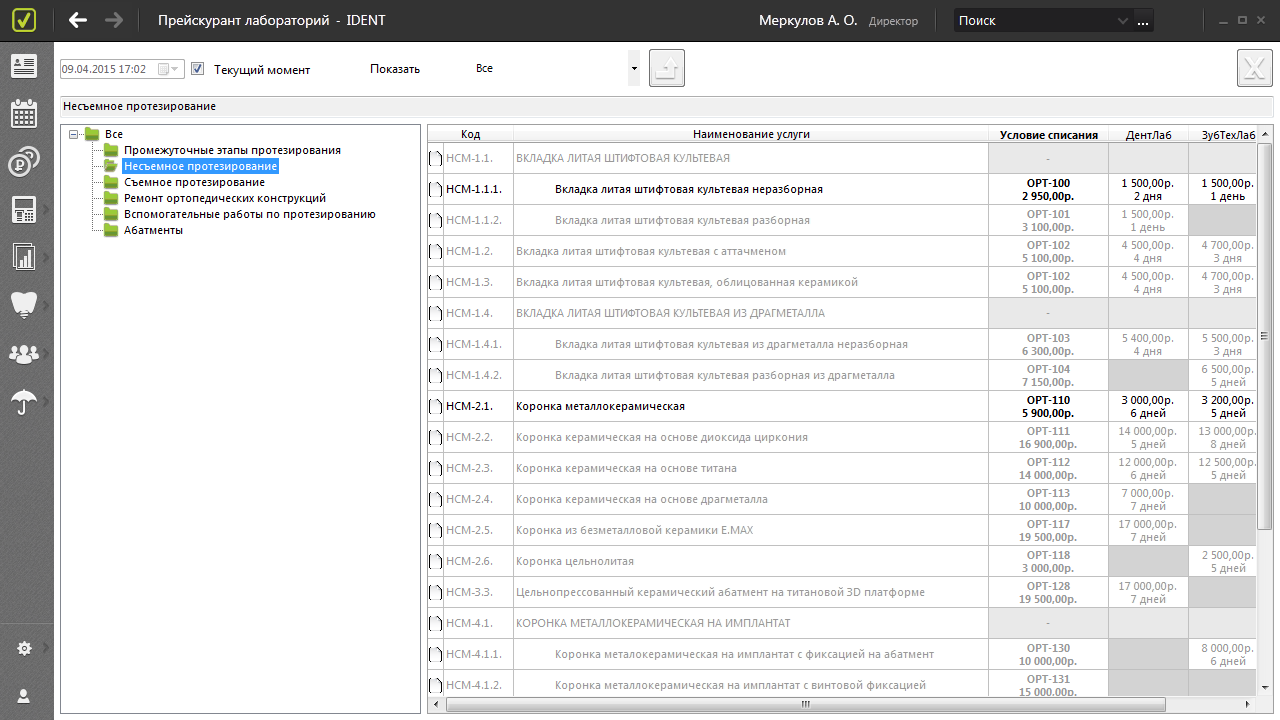Open the search options ellipsis button
The height and width of the screenshot is (720, 1280).
click(x=1144, y=20)
